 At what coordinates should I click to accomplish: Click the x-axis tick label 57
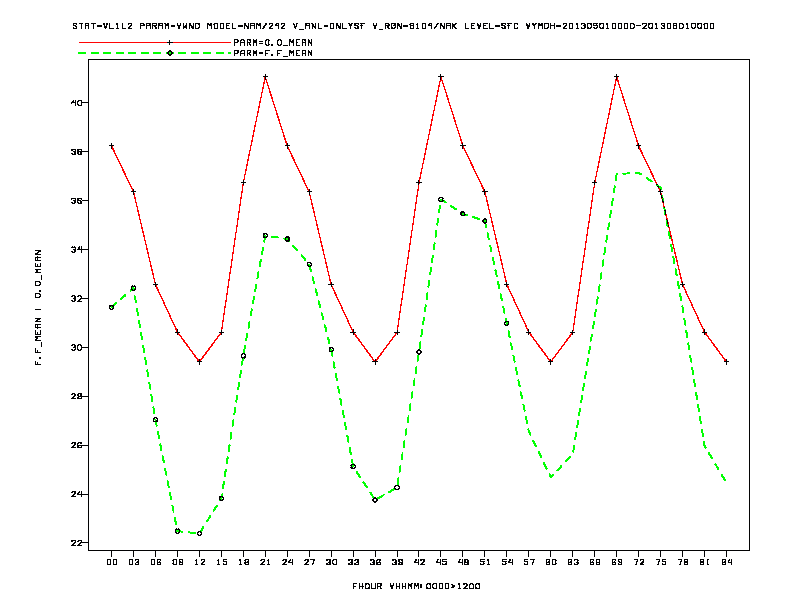(x=529, y=562)
